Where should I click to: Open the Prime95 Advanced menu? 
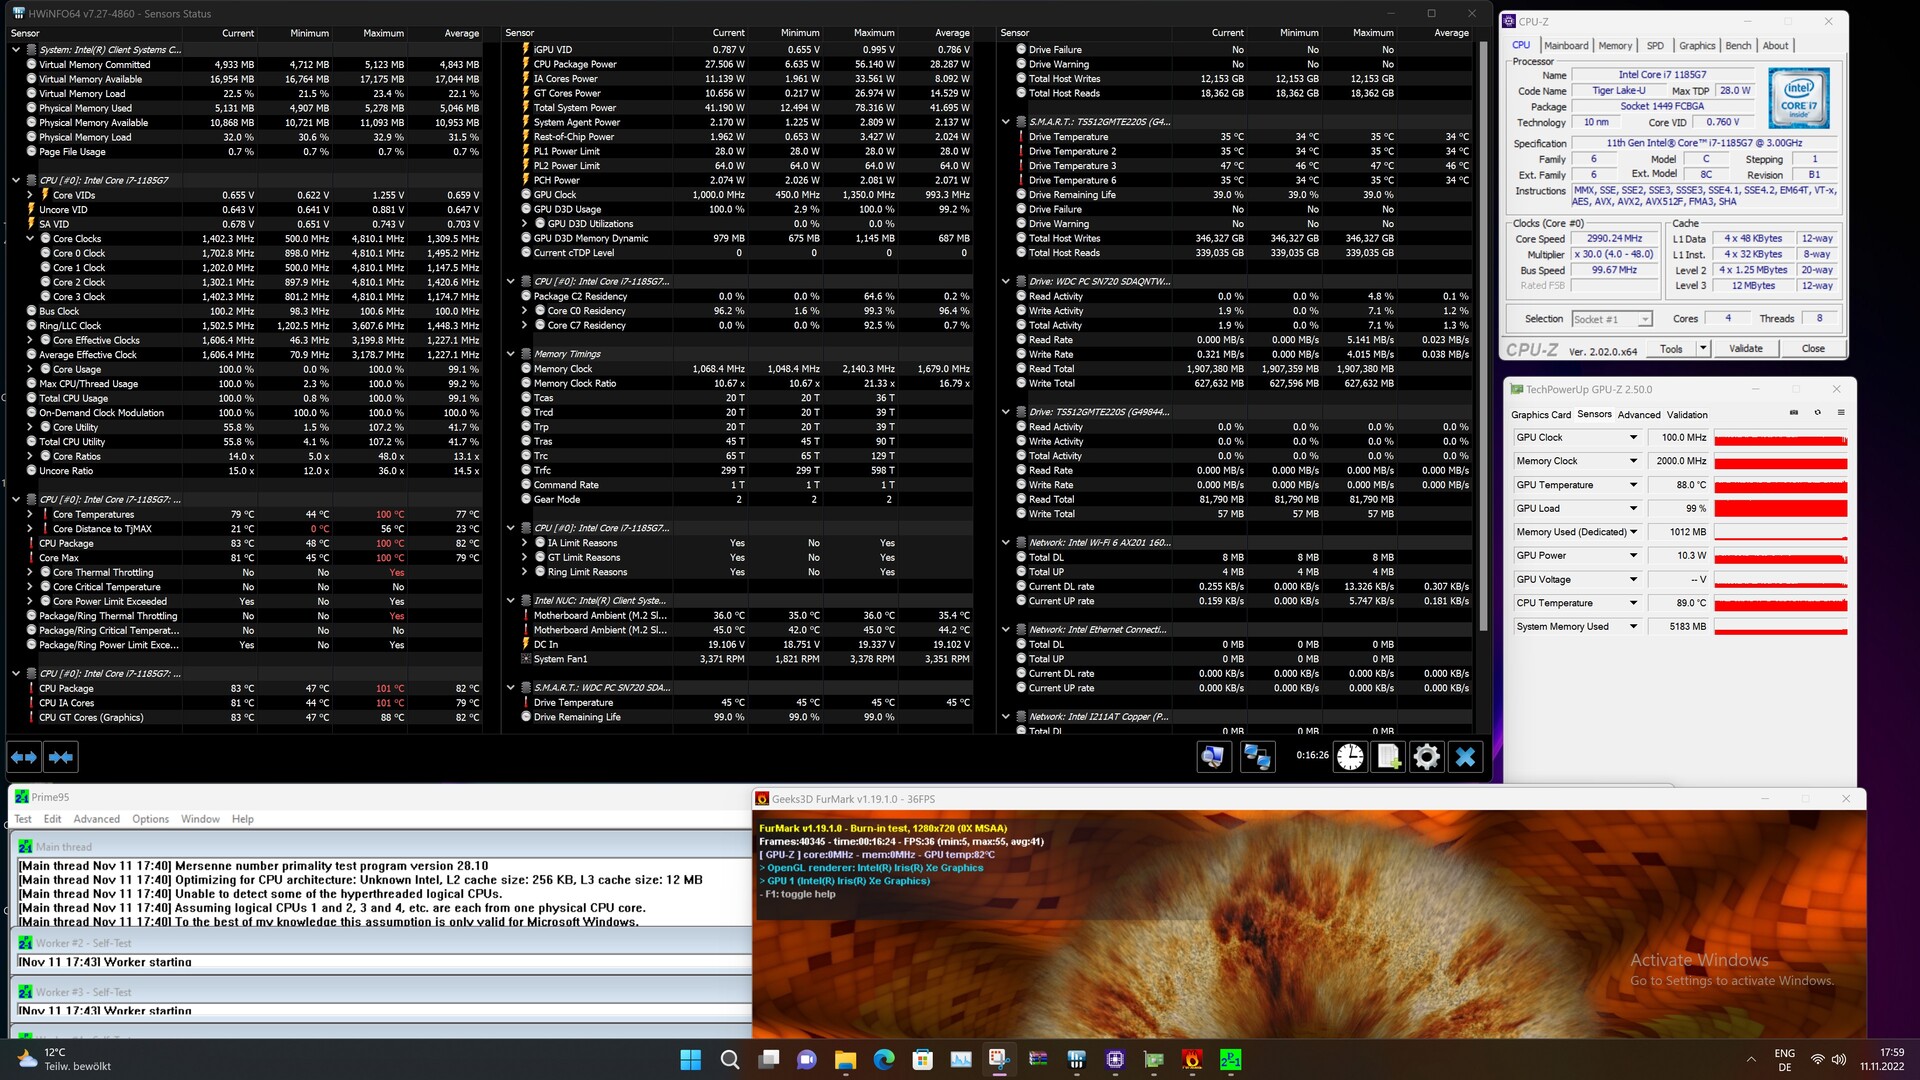96,819
